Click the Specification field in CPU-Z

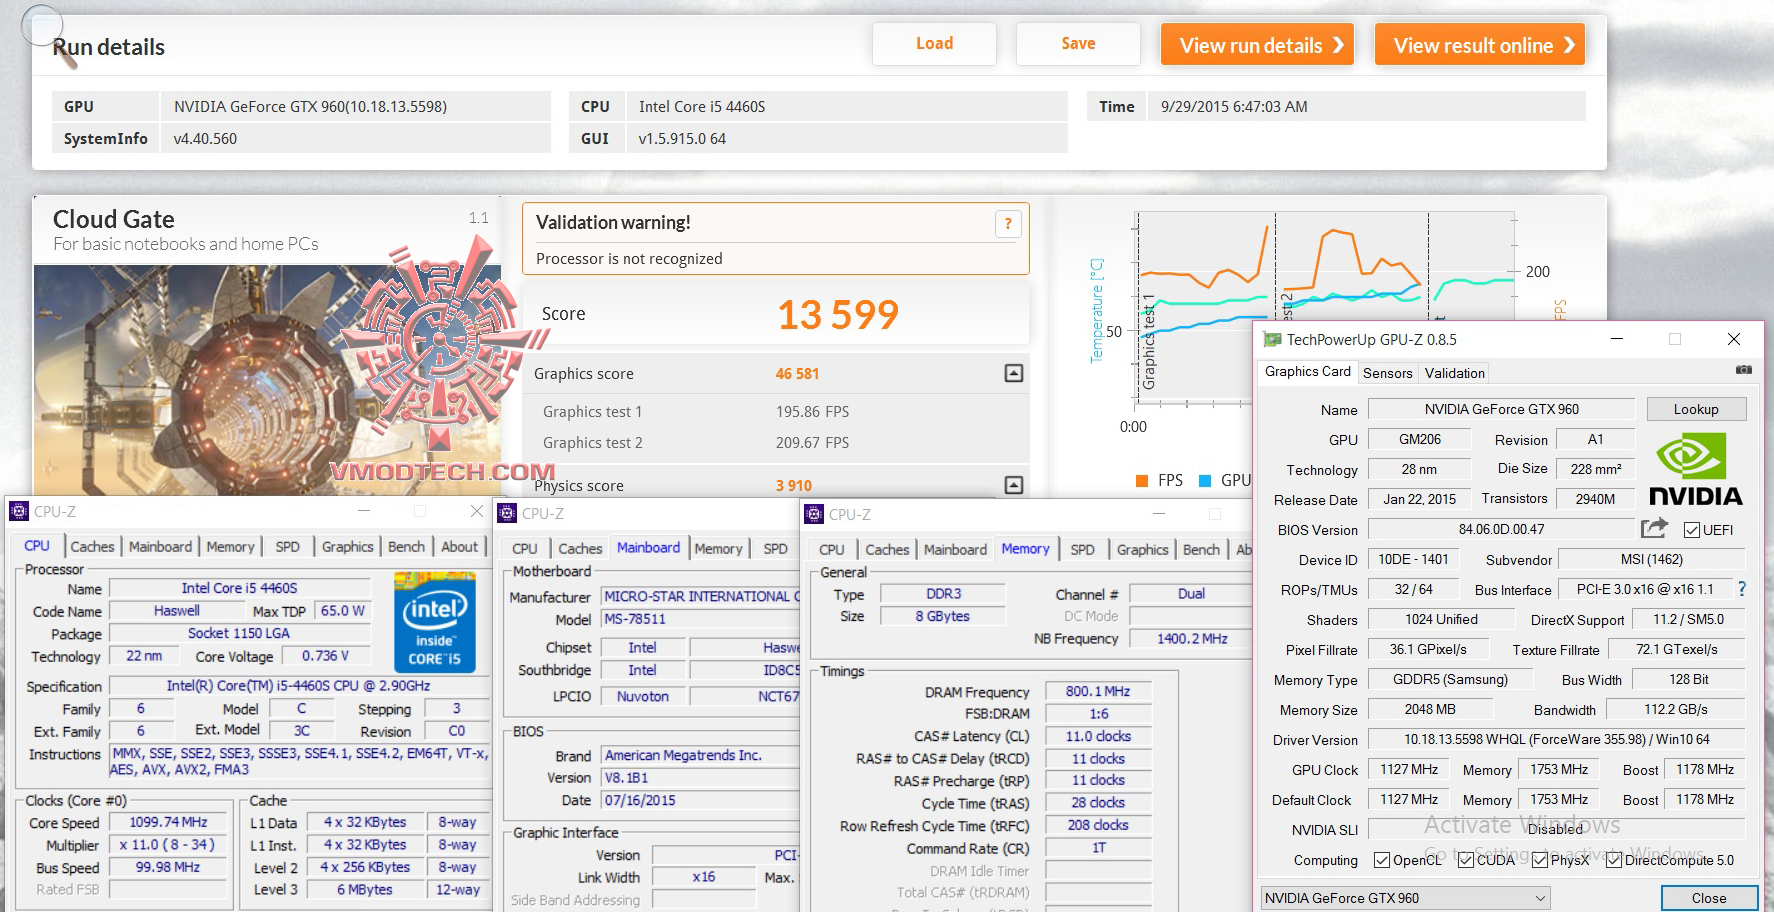click(x=298, y=686)
